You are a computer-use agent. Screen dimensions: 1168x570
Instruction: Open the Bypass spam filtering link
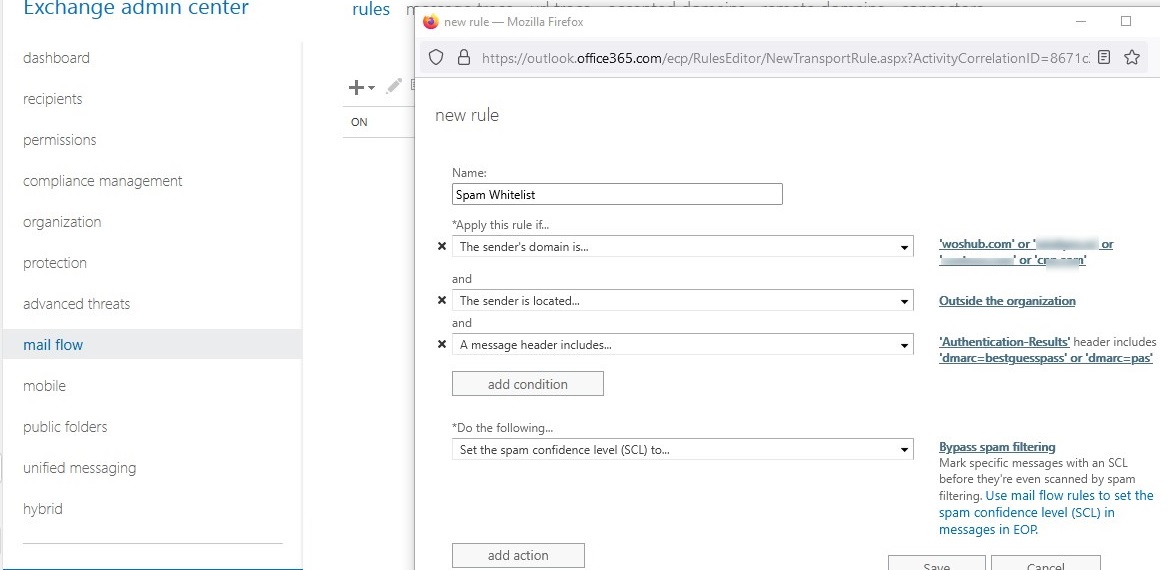coord(996,447)
